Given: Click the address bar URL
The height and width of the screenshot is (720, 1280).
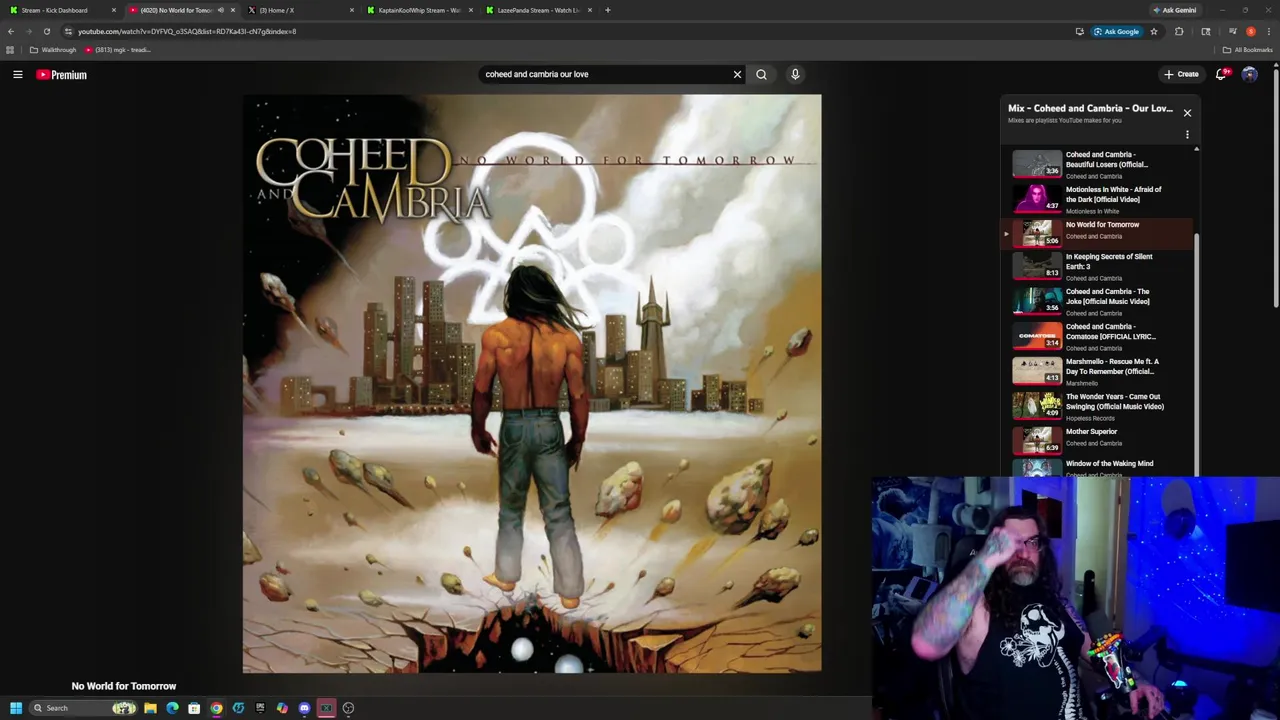Looking at the screenshot, I should [187, 31].
